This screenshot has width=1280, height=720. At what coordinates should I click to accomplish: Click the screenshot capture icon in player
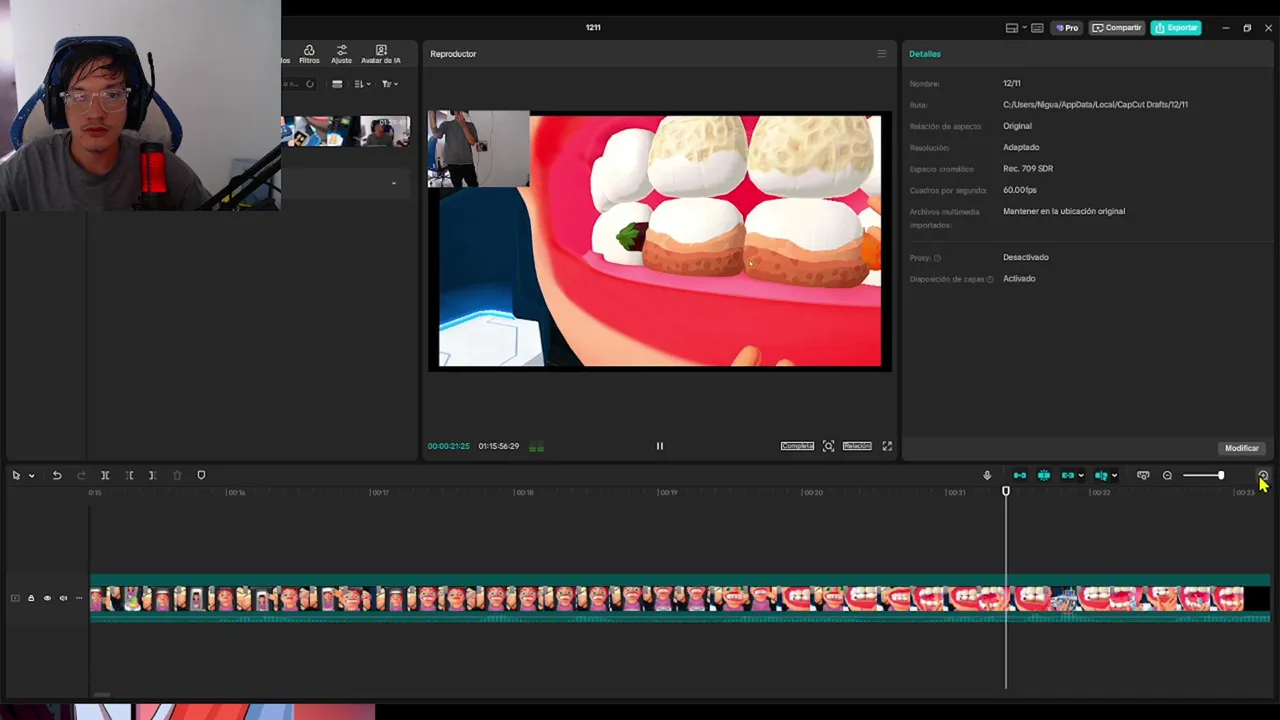[x=828, y=446]
